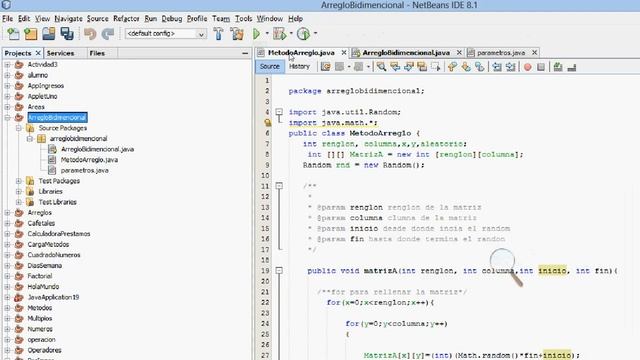
Task: Expand the Test Libraries node
Action: [x=19, y=202]
